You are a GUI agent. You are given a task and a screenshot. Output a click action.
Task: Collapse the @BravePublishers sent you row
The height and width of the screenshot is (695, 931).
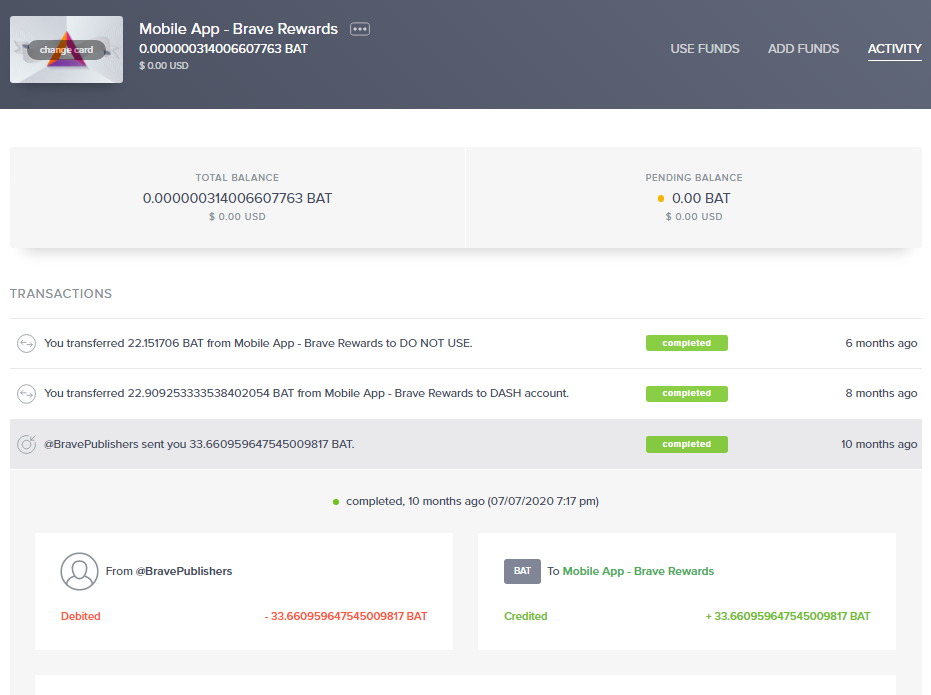click(x=466, y=444)
